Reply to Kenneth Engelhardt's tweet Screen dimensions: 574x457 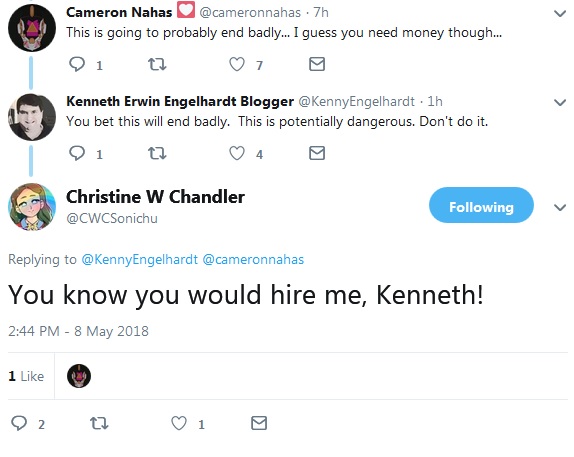tap(77, 153)
